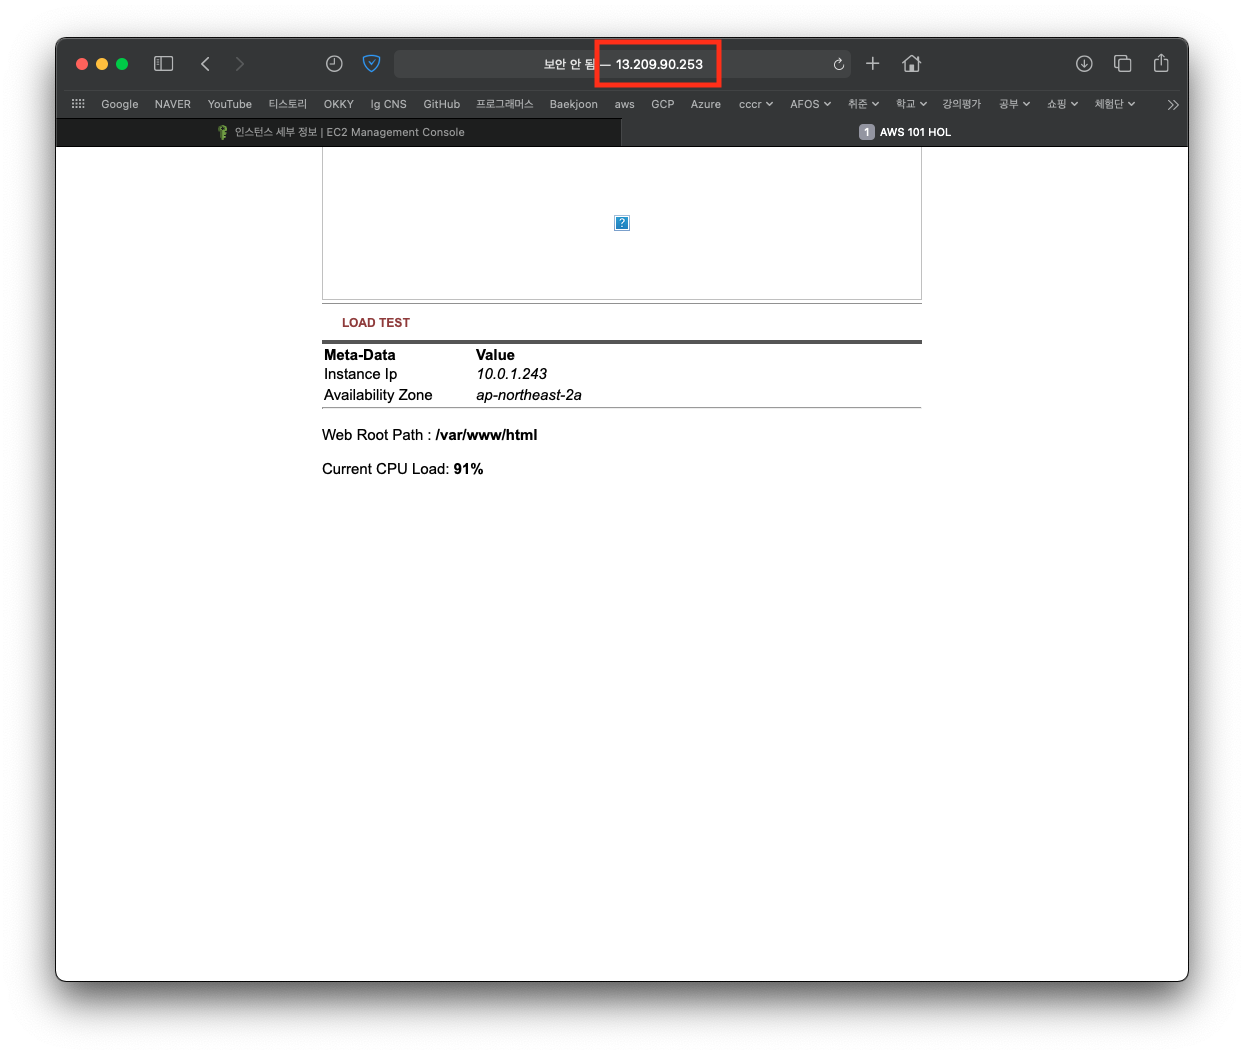
Task: Open the GitHub bookmark
Action: (x=442, y=104)
